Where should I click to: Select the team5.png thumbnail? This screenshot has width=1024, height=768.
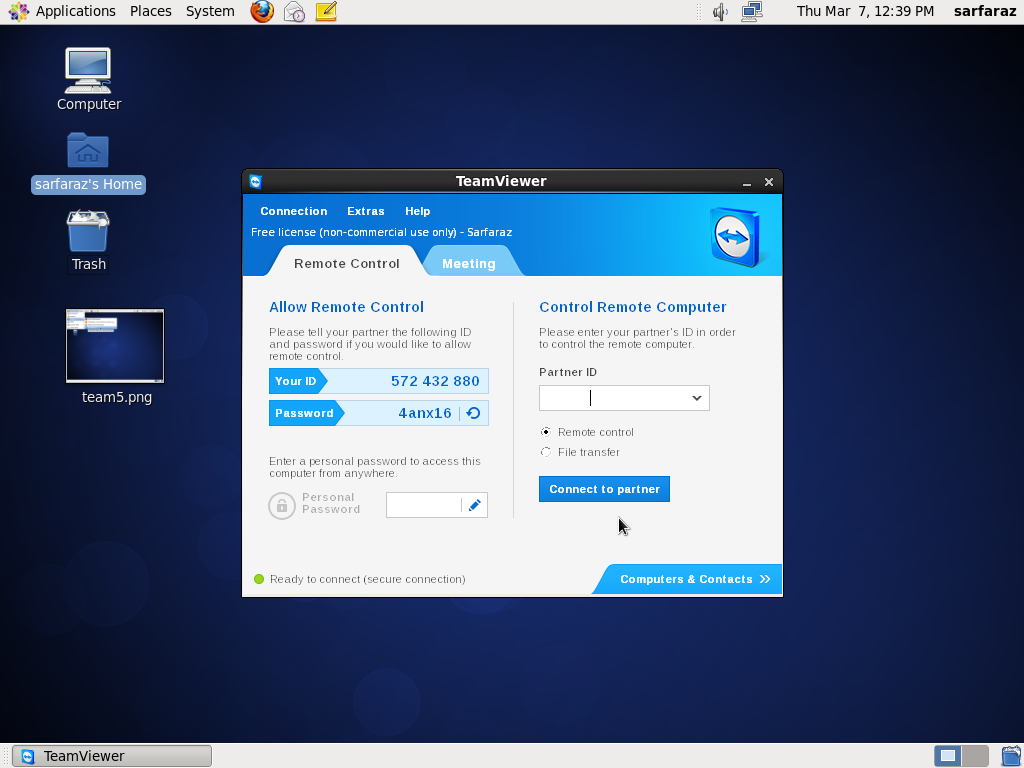click(x=115, y=345)
